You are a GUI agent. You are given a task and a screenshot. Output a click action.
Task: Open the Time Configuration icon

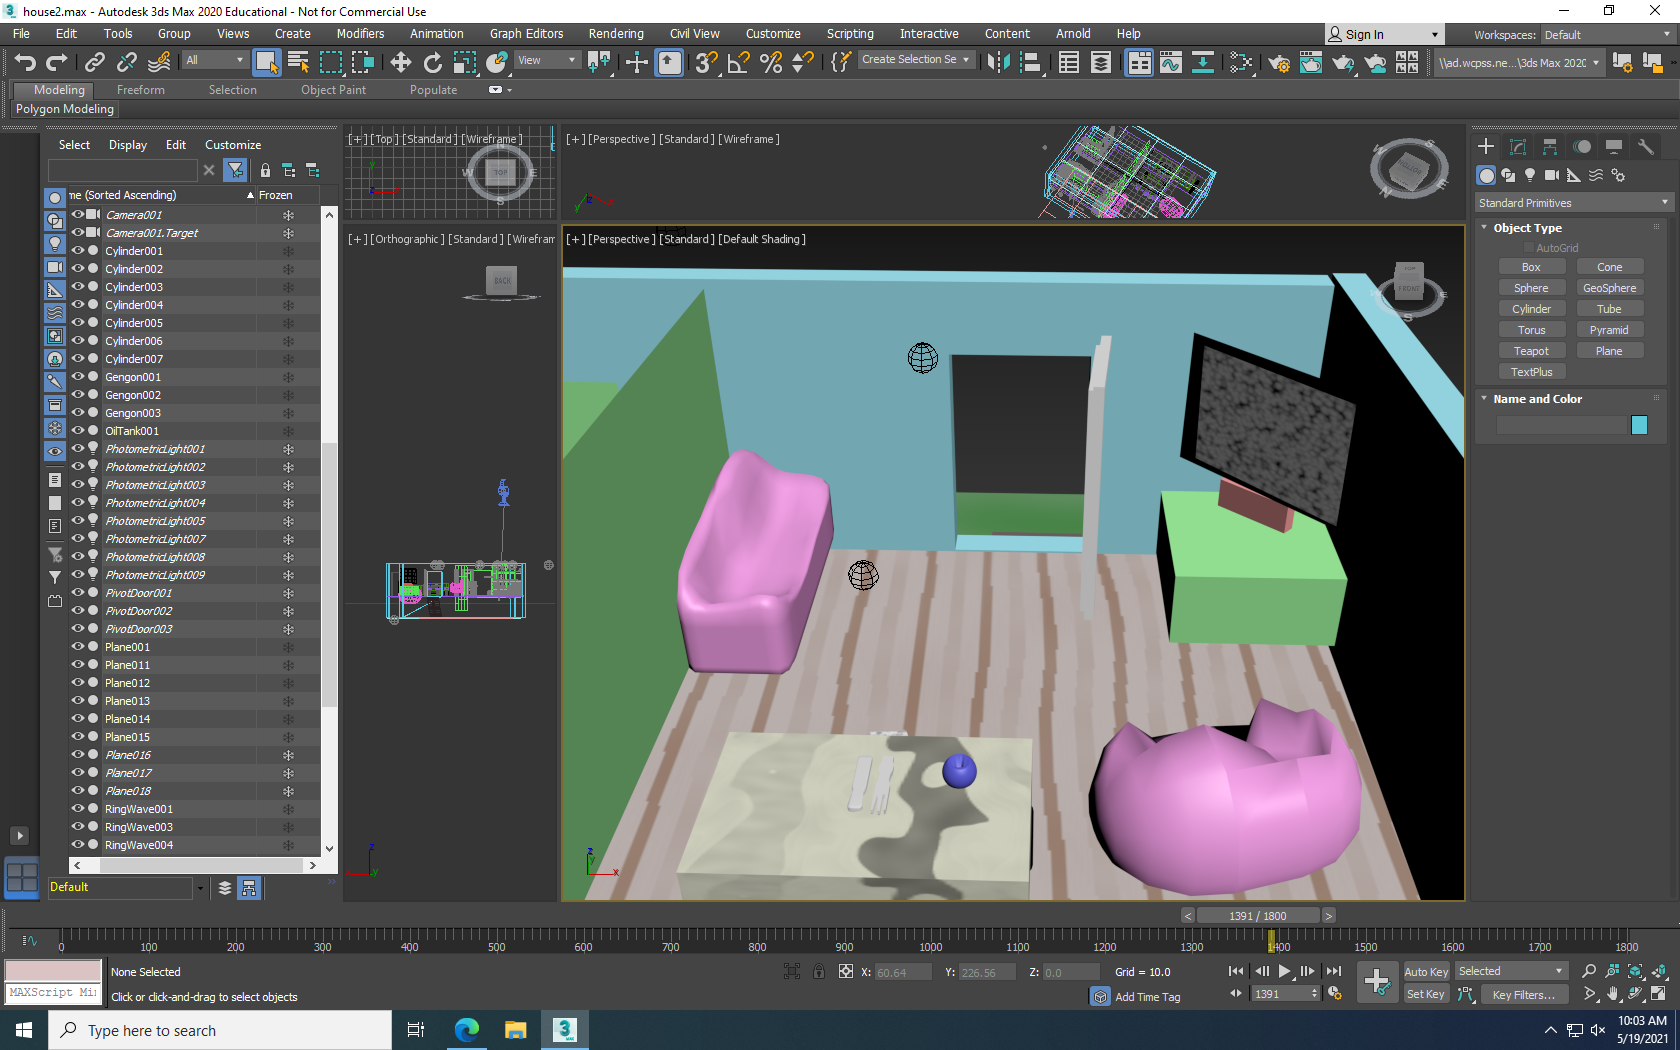[x=1334, y=993]
